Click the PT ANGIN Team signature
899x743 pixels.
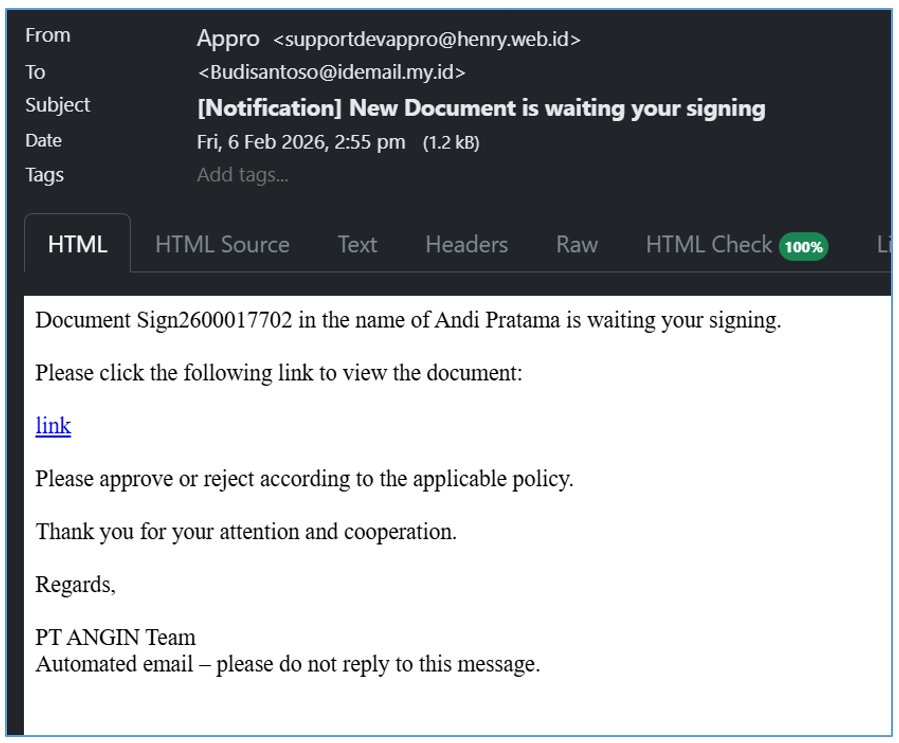[x=115, y=637]
